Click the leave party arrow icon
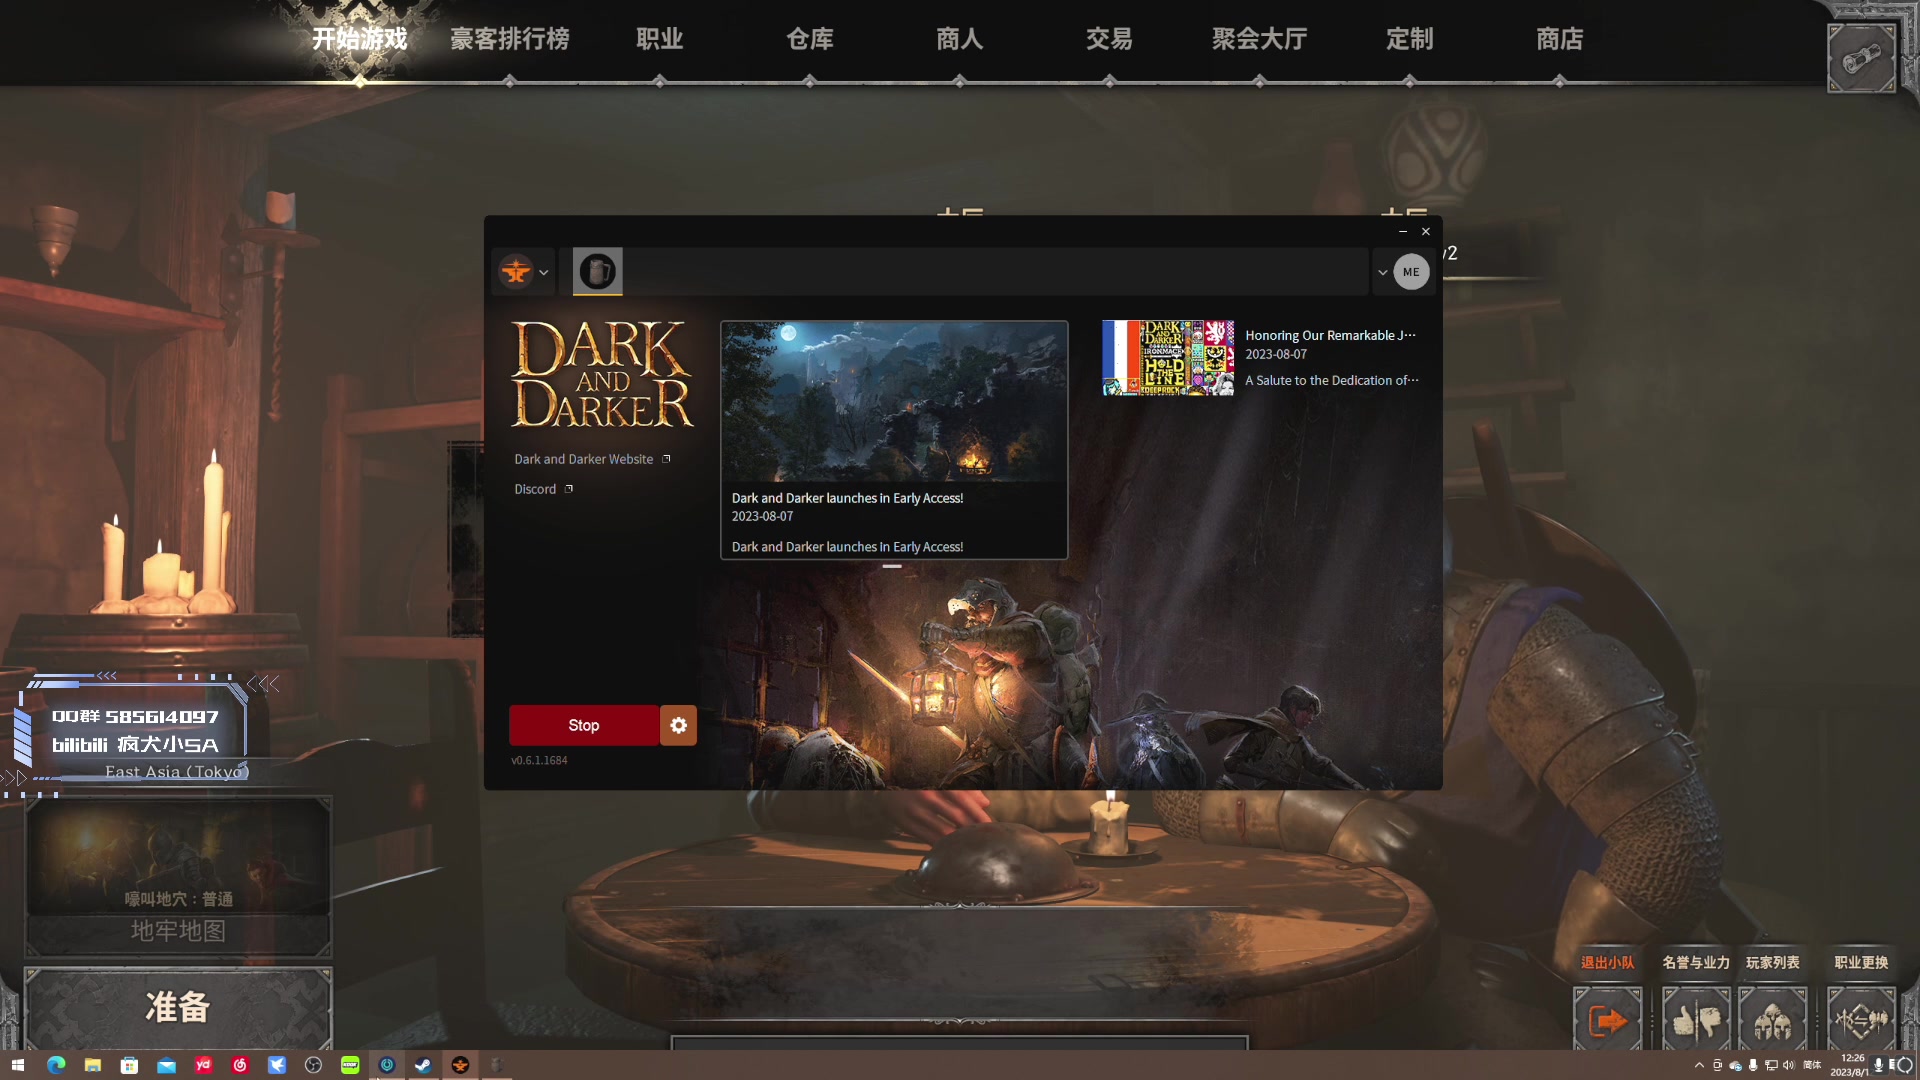This screenshot has height=1080, width=1920. point(1608,1020)
